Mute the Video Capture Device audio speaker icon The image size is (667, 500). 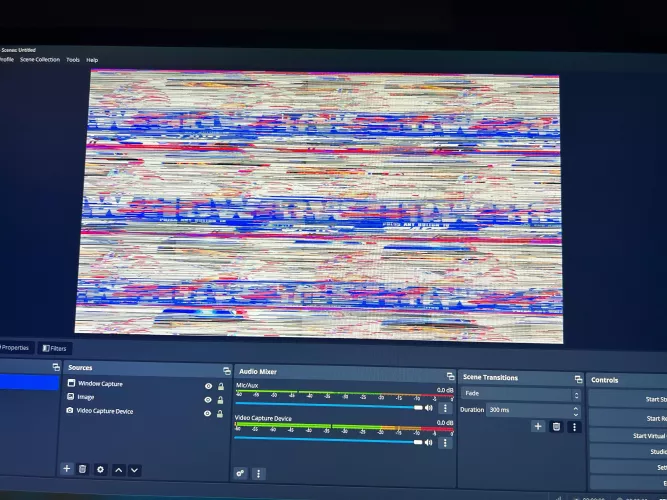[x=428, y=442]
